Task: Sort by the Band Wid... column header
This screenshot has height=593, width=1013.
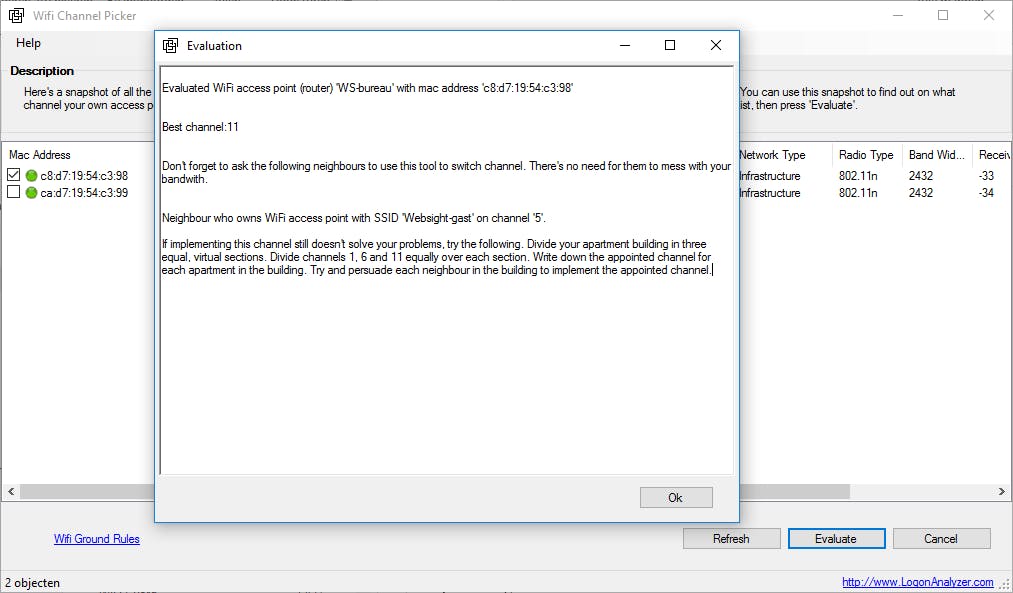Action: tap(937, 155)
